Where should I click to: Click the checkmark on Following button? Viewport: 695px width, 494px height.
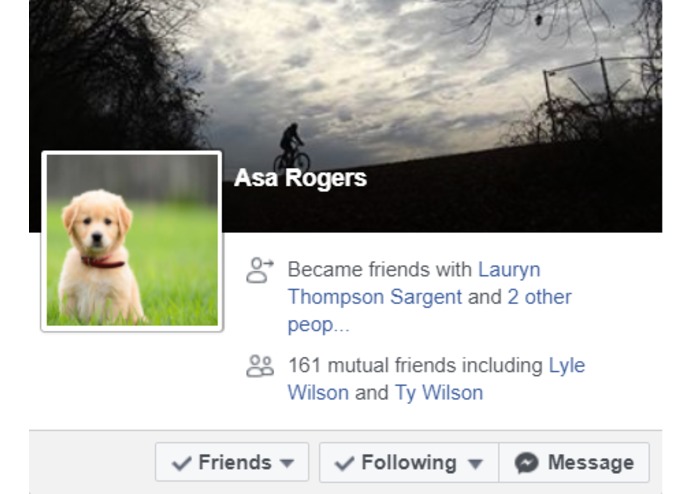tap(344, 463)
